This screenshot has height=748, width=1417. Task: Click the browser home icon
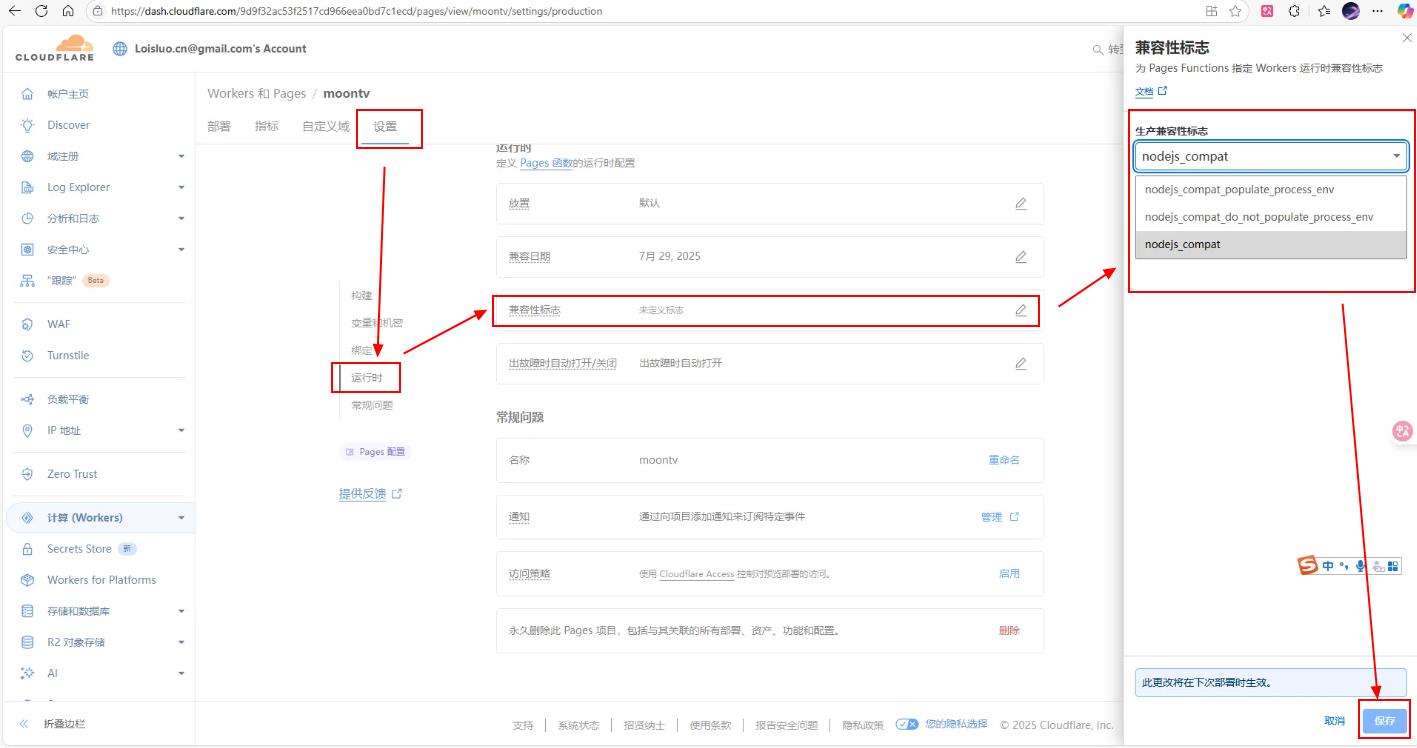click(x=67, y=11)
